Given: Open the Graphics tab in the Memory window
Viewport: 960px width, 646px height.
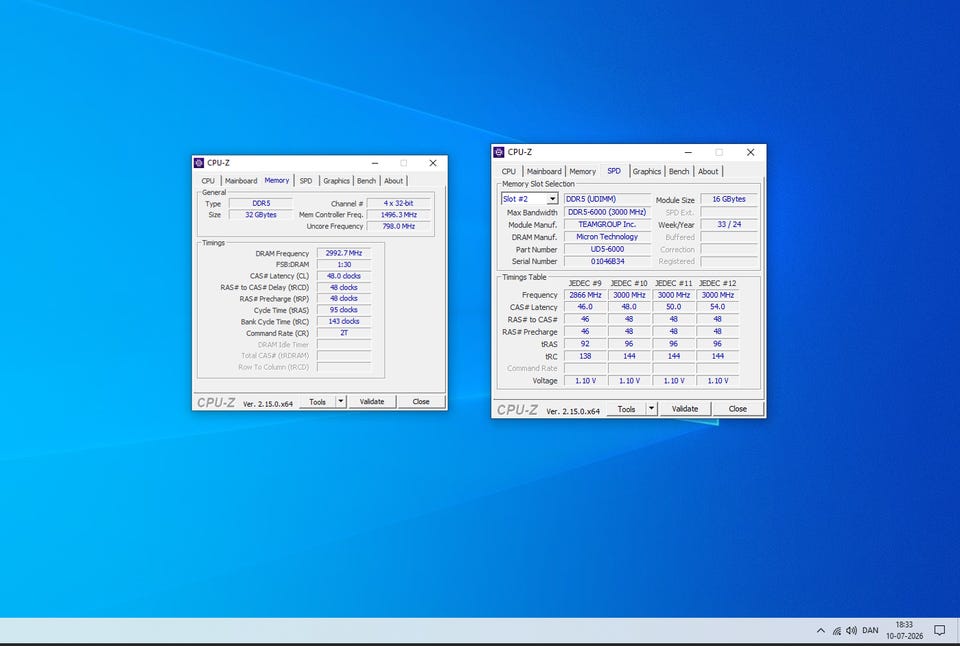Looking at the screenshot, I should [336, 181].
